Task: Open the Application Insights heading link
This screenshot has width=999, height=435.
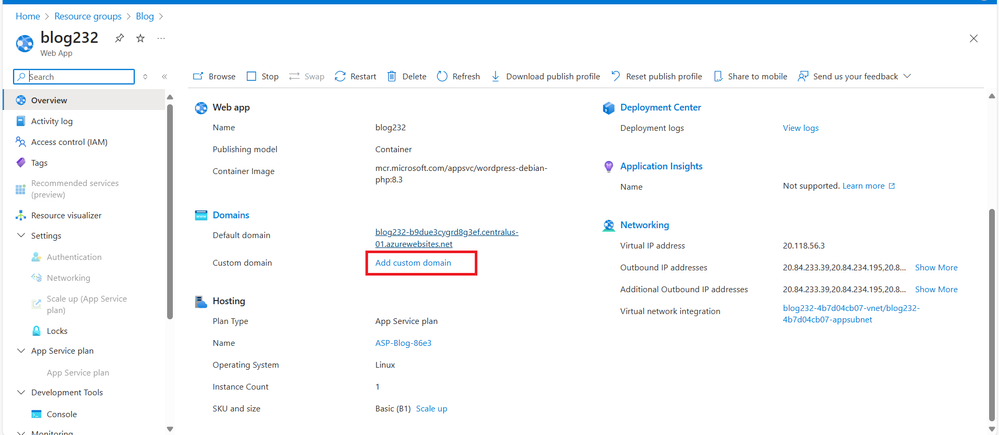Action: [x=661, y=166]
